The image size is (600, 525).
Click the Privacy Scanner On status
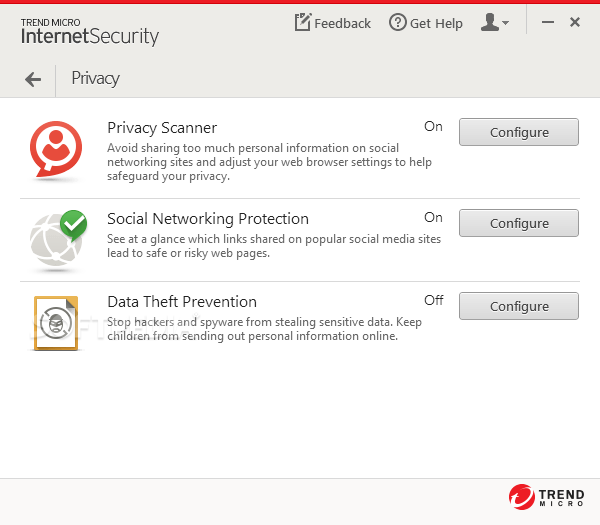click(x=433, y=126)
